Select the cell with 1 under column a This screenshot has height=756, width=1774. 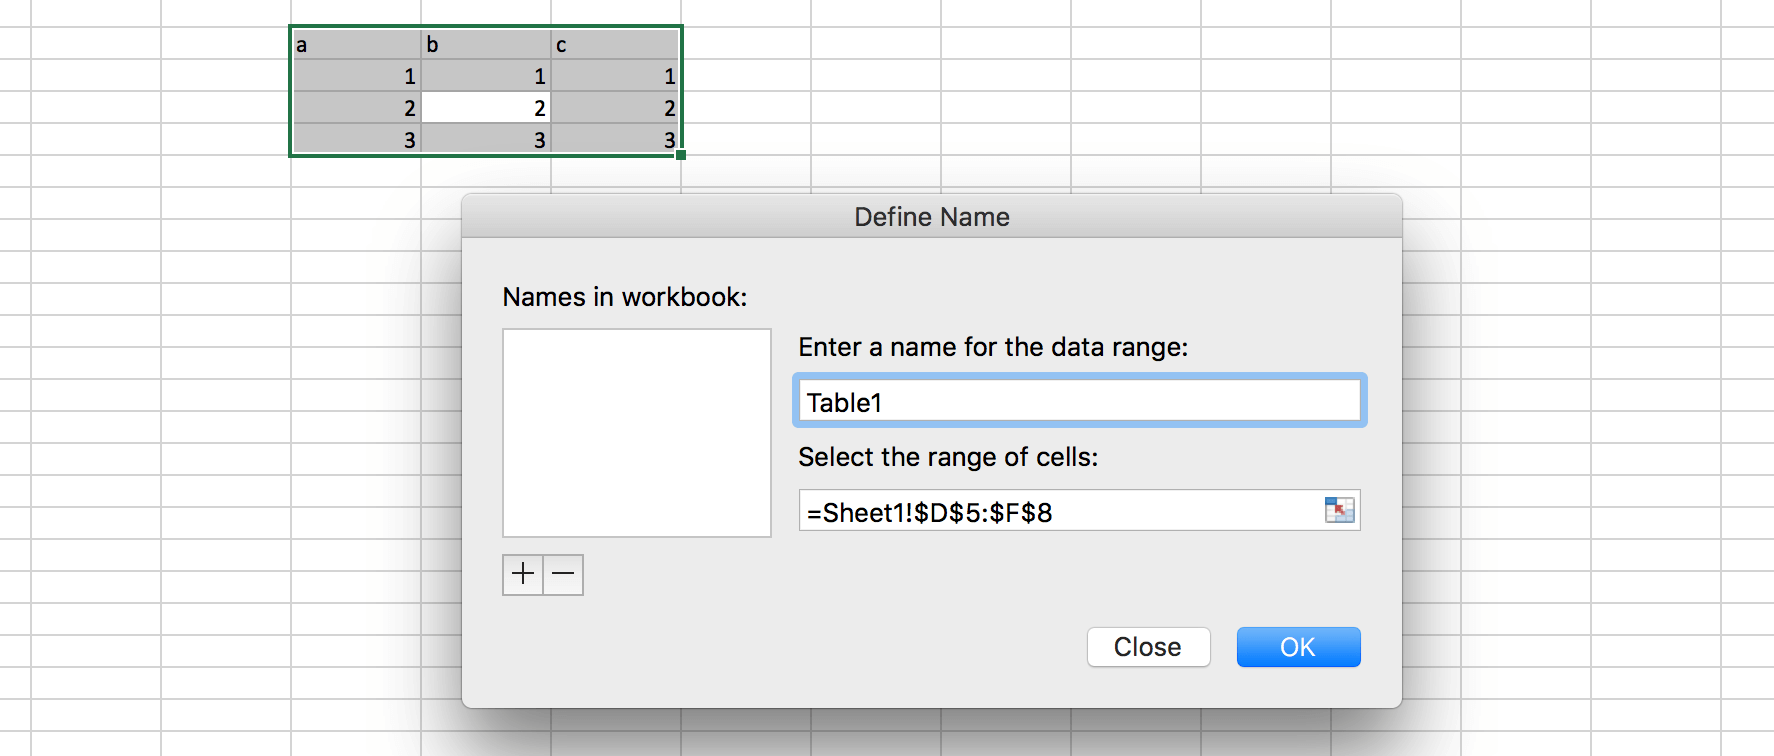click(356, 76)
